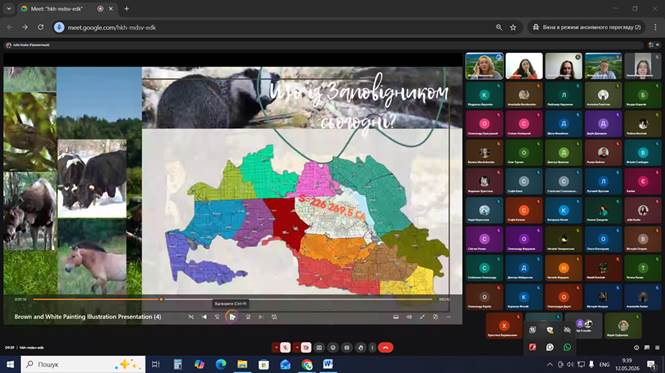This screenshot has width=665, height=373.
Task: Click the site information icon in address bar
Action: click(59, 27)
